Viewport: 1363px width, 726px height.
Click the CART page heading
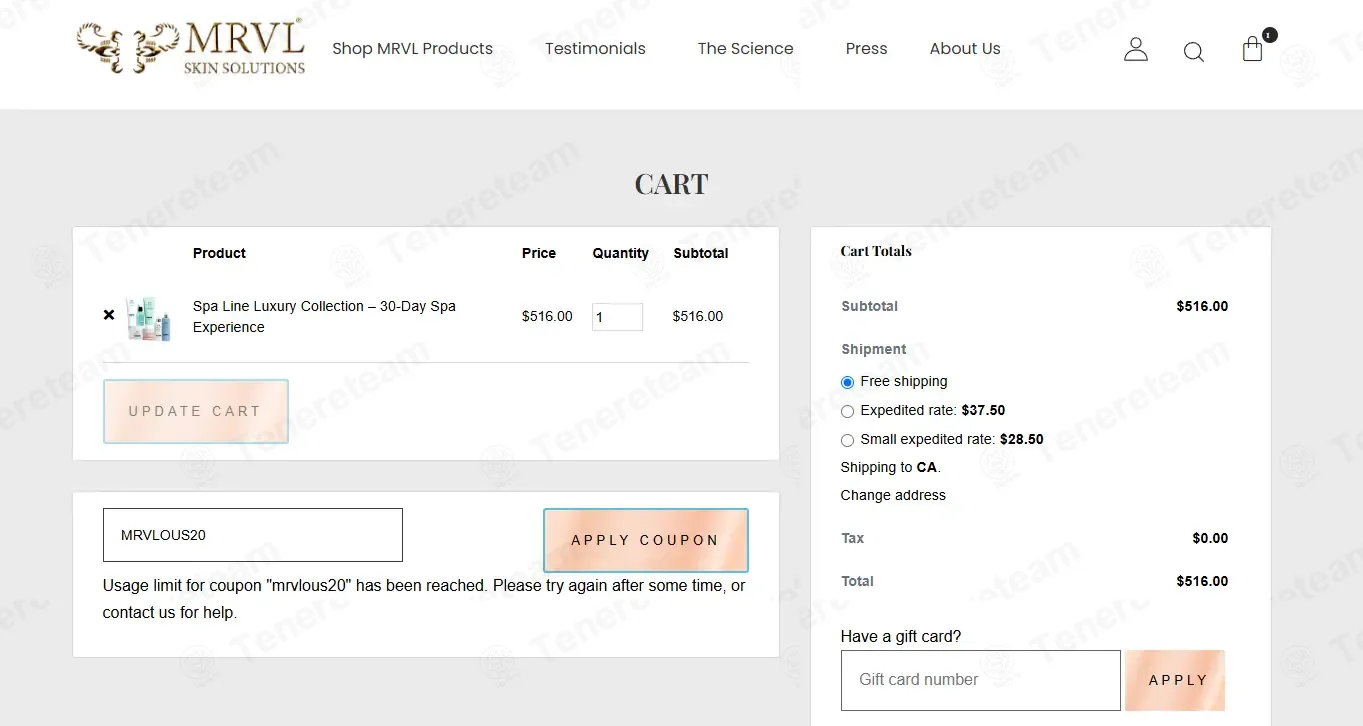[671, 184]
